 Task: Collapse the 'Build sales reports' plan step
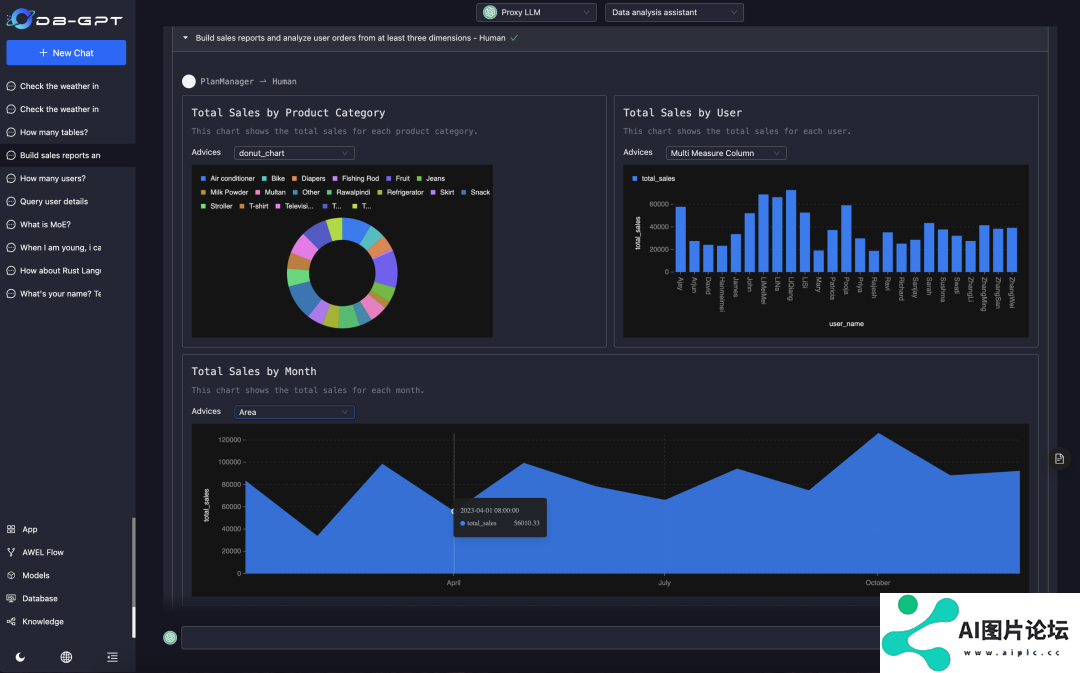[x=185, y=38]
